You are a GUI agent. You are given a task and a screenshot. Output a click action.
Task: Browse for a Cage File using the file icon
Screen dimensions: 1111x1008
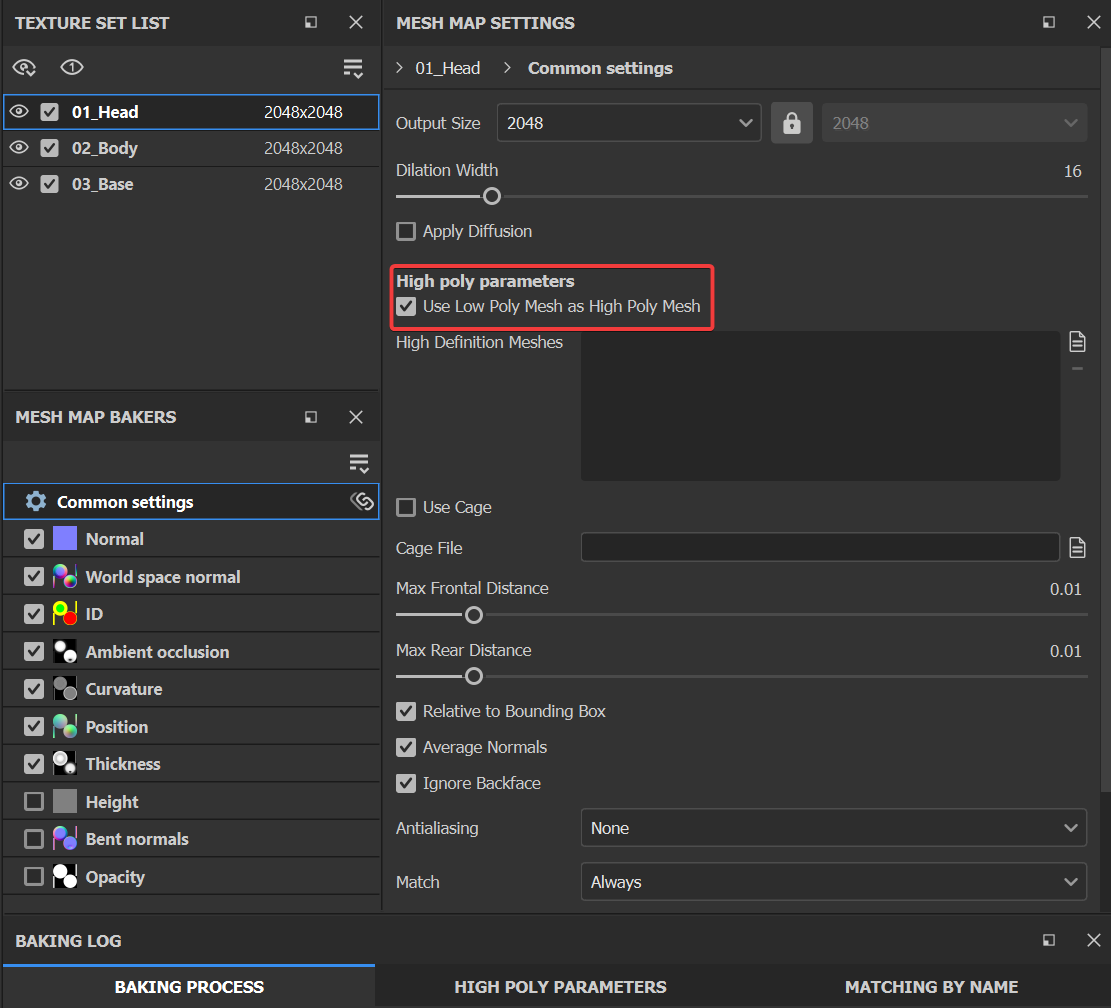(x=1077, y=547)
